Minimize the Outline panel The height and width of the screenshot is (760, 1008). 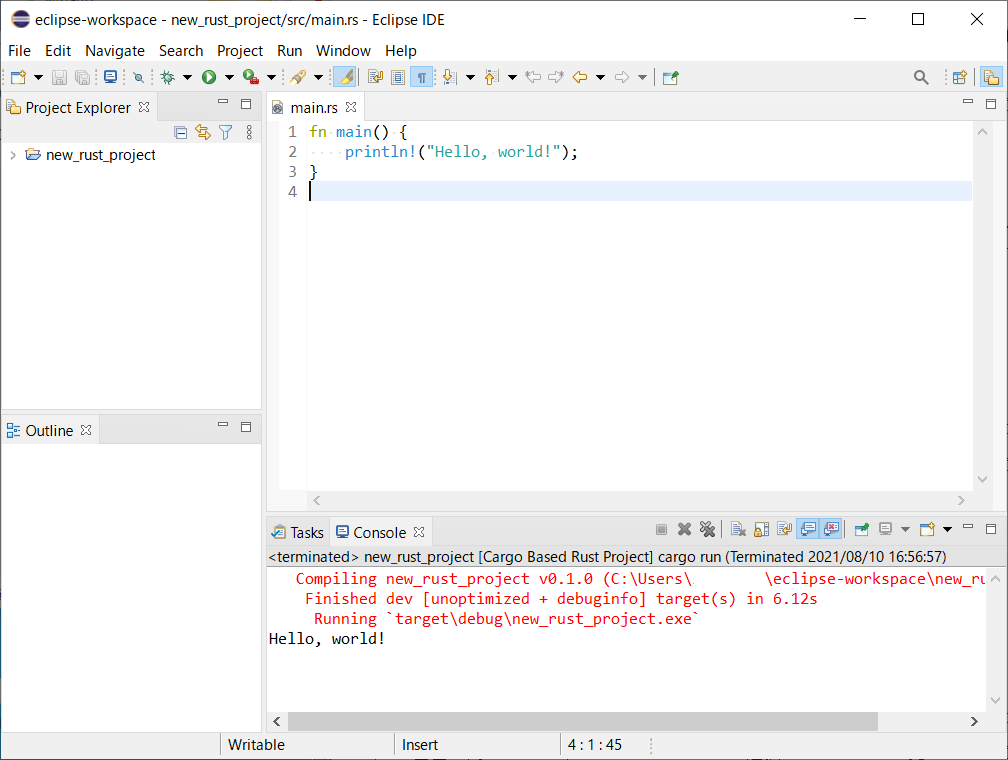click(223, 424)
